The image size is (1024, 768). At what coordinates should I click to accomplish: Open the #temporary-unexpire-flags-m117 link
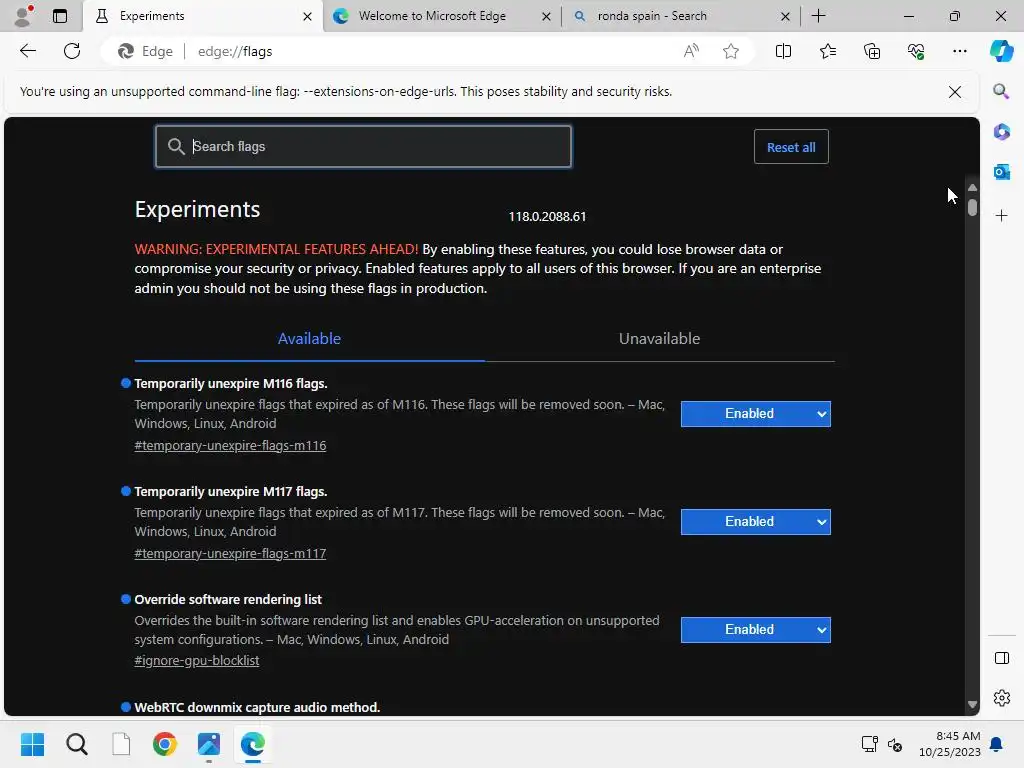click(230, 553)
